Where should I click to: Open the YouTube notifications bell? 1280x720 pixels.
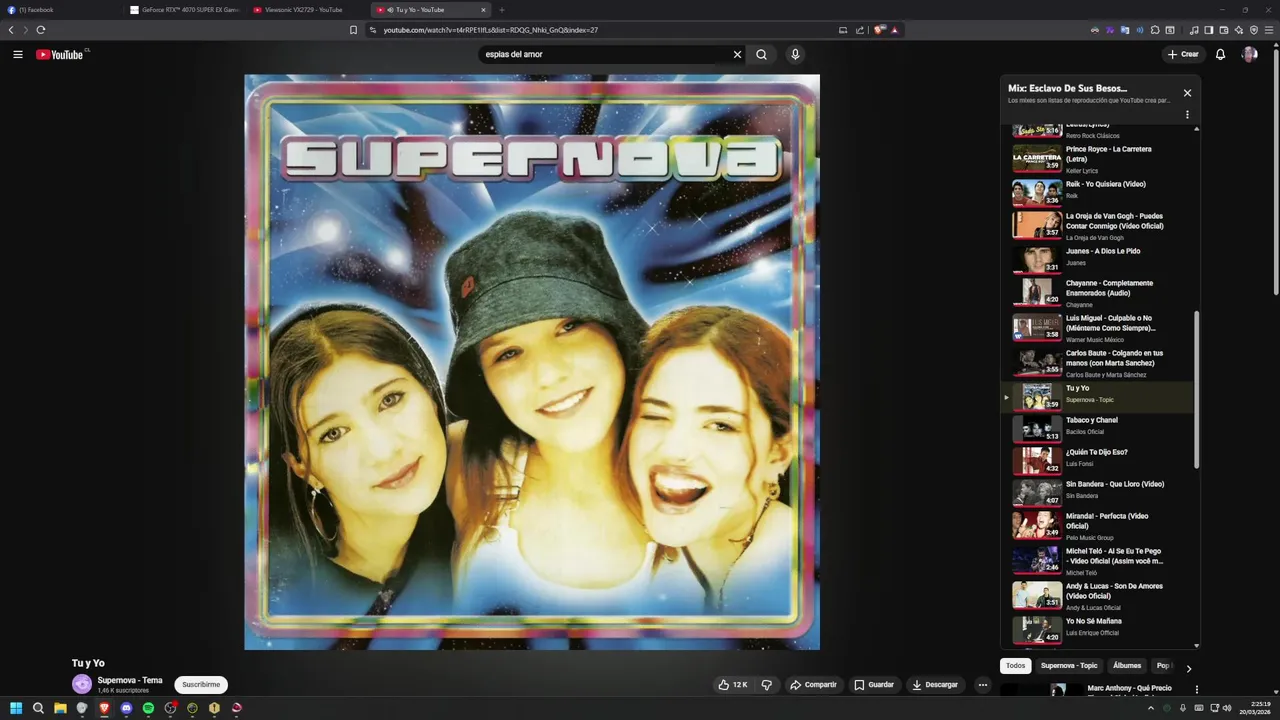(1220, 54)
